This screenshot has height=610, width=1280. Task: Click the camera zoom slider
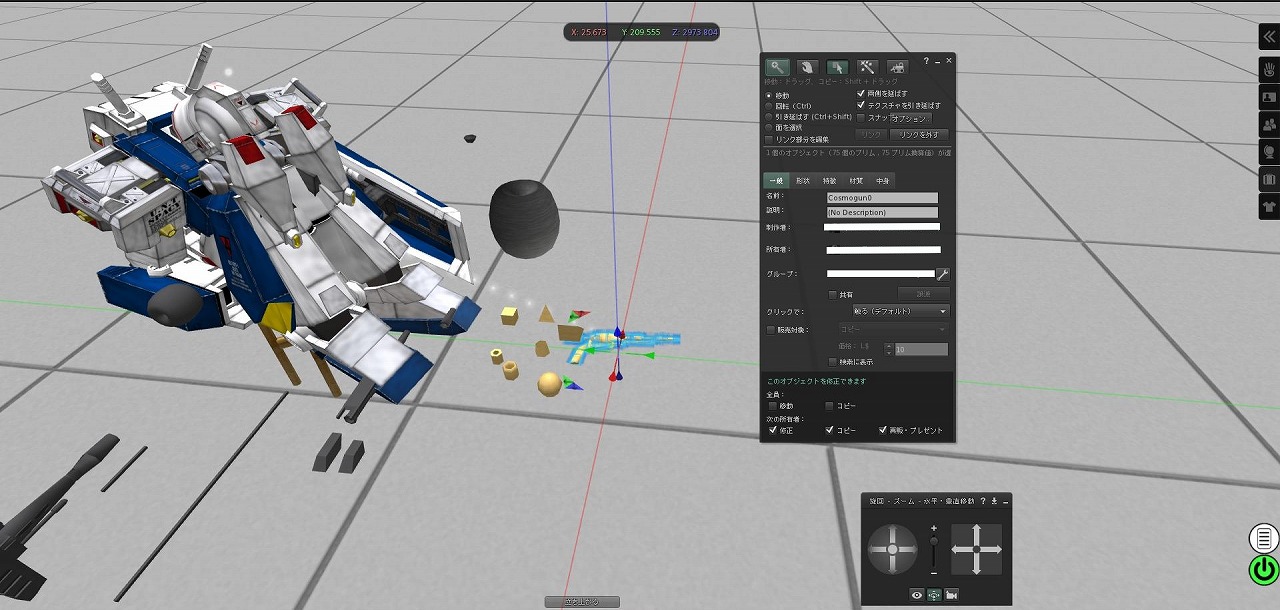[934, 550]
